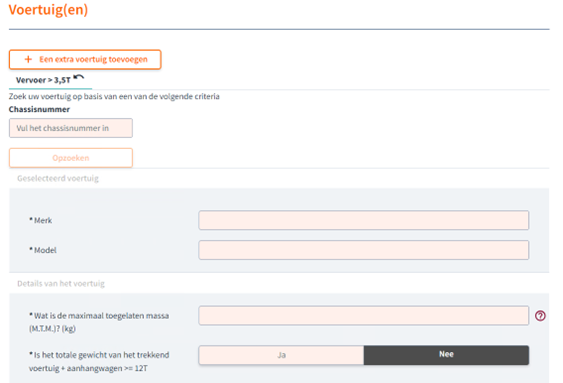Screen dimensions: 563x383
Task: Click the 'Wat is de maximaal toegelaten massa' label
Action: pyautogui.click(x=99, y=322)
